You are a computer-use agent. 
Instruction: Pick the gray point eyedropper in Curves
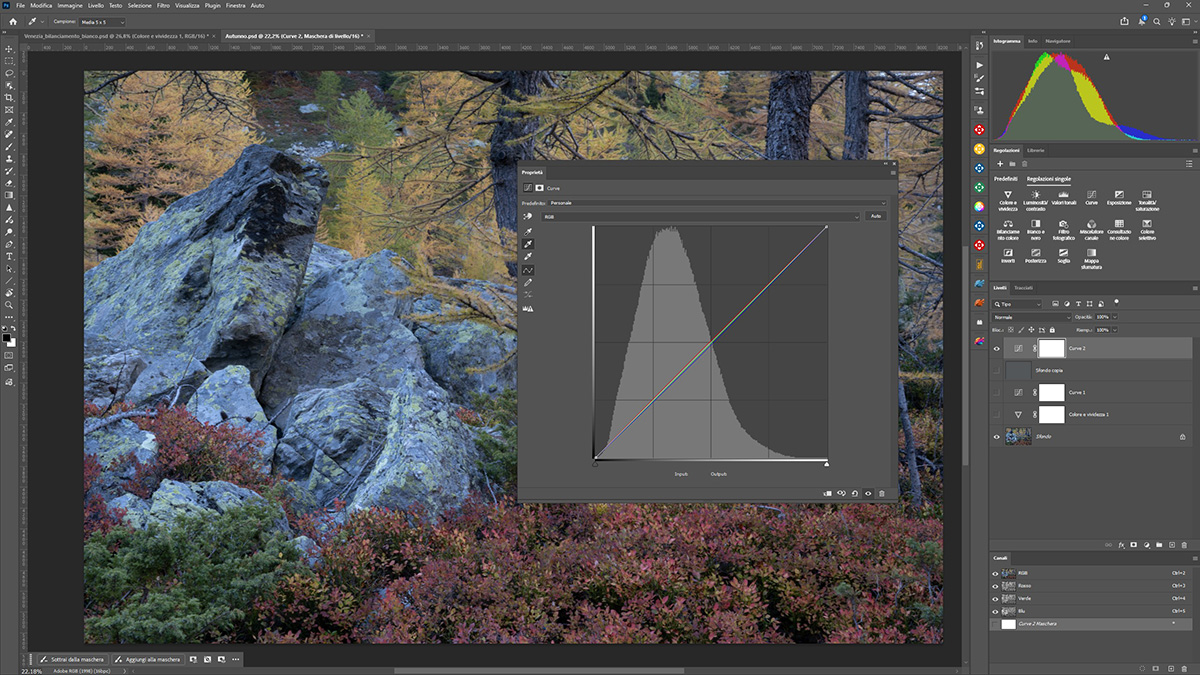coord(528,244)
